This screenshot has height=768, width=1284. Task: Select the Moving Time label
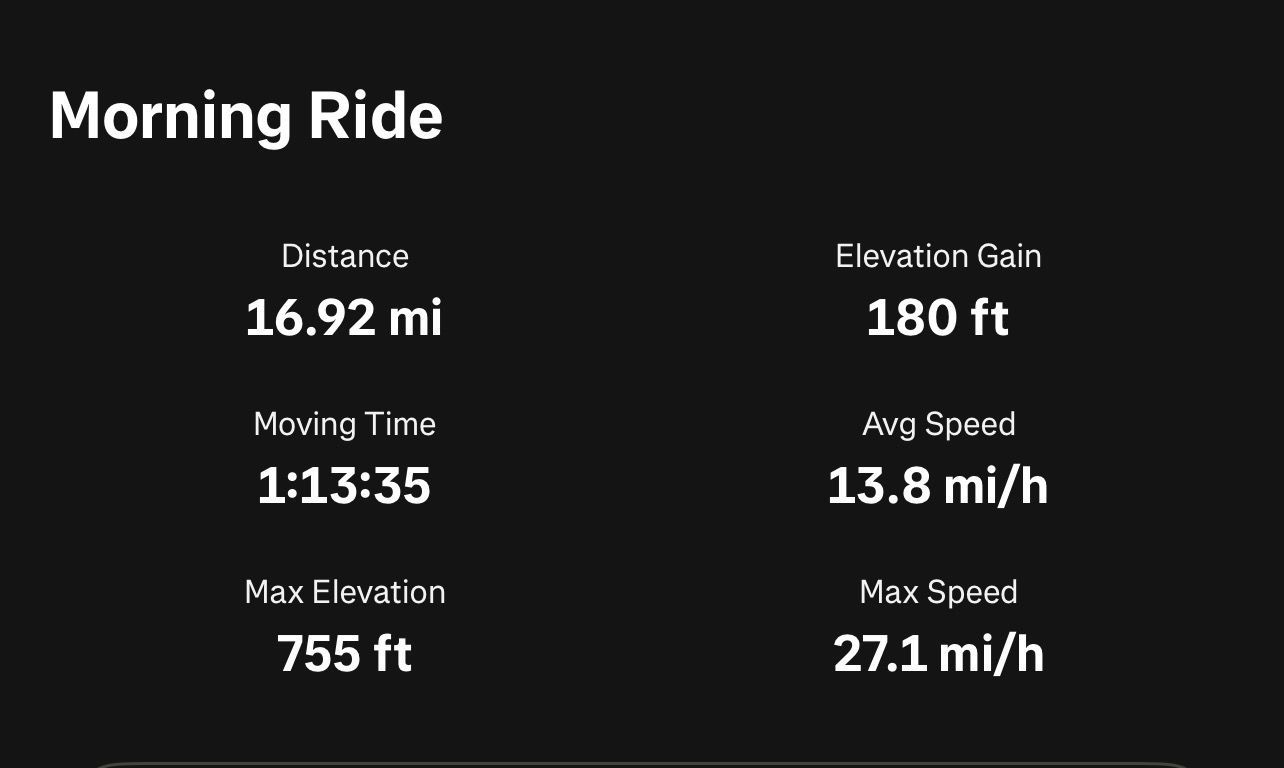[345, 424]
